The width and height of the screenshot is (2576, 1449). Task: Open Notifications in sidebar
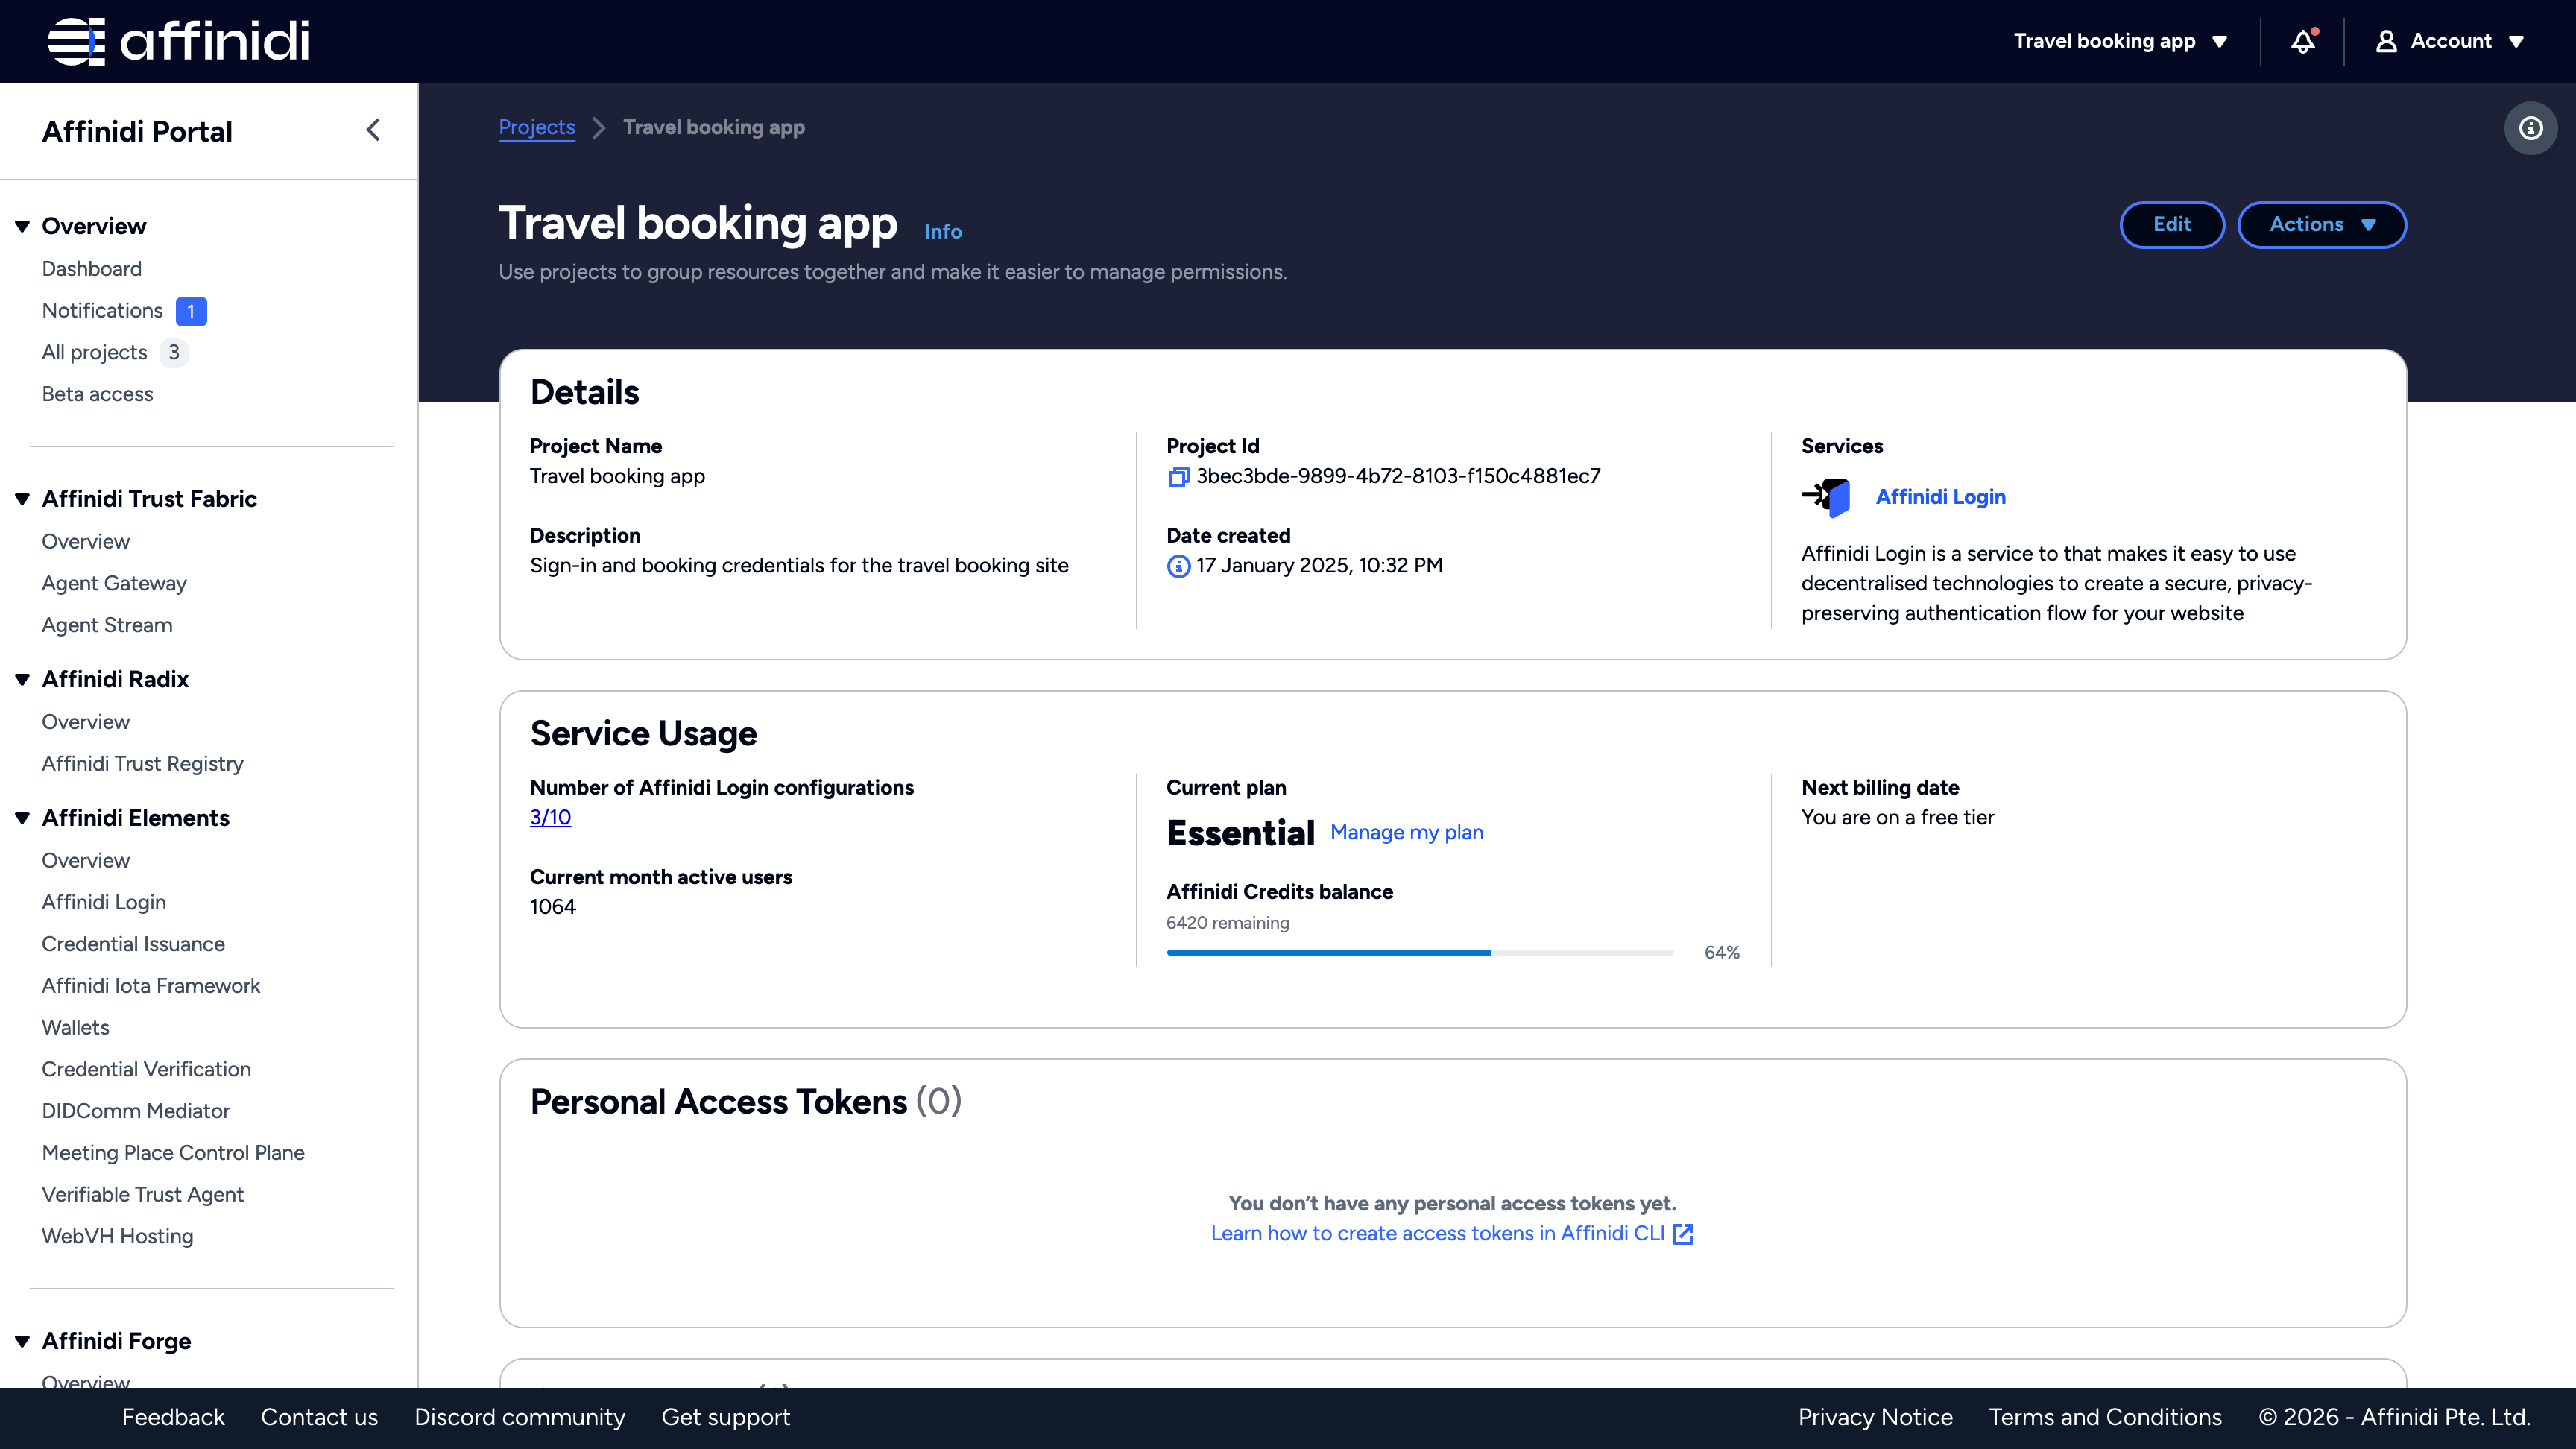[x=102, y=311]
